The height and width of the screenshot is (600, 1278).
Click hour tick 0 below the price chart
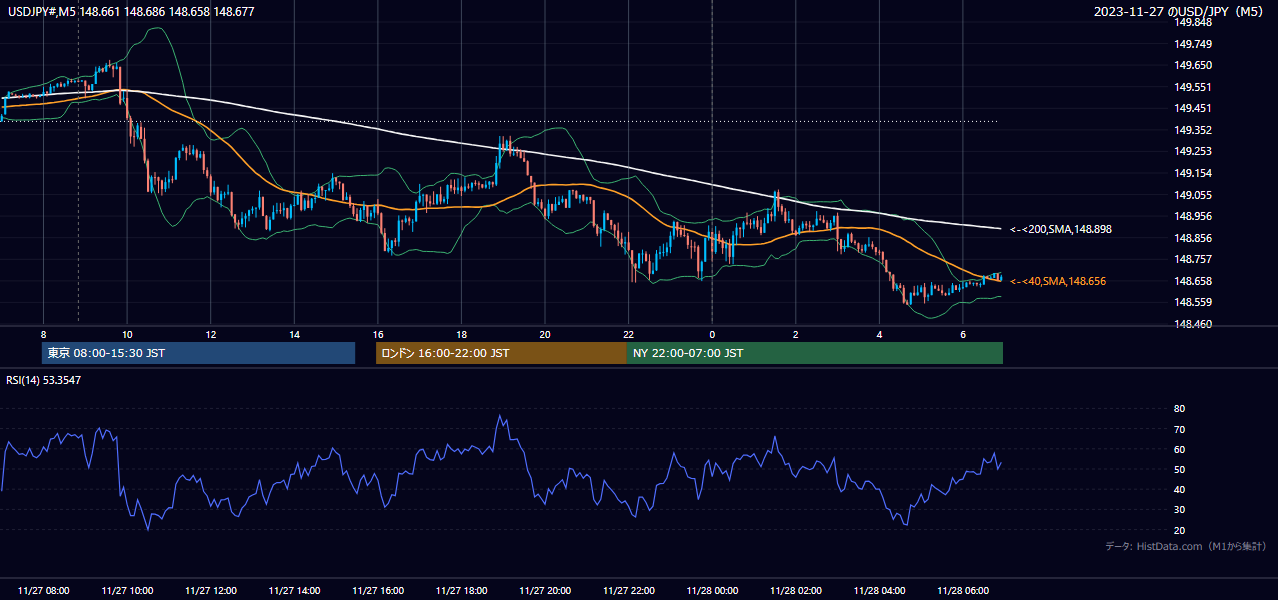pos(712,334)
